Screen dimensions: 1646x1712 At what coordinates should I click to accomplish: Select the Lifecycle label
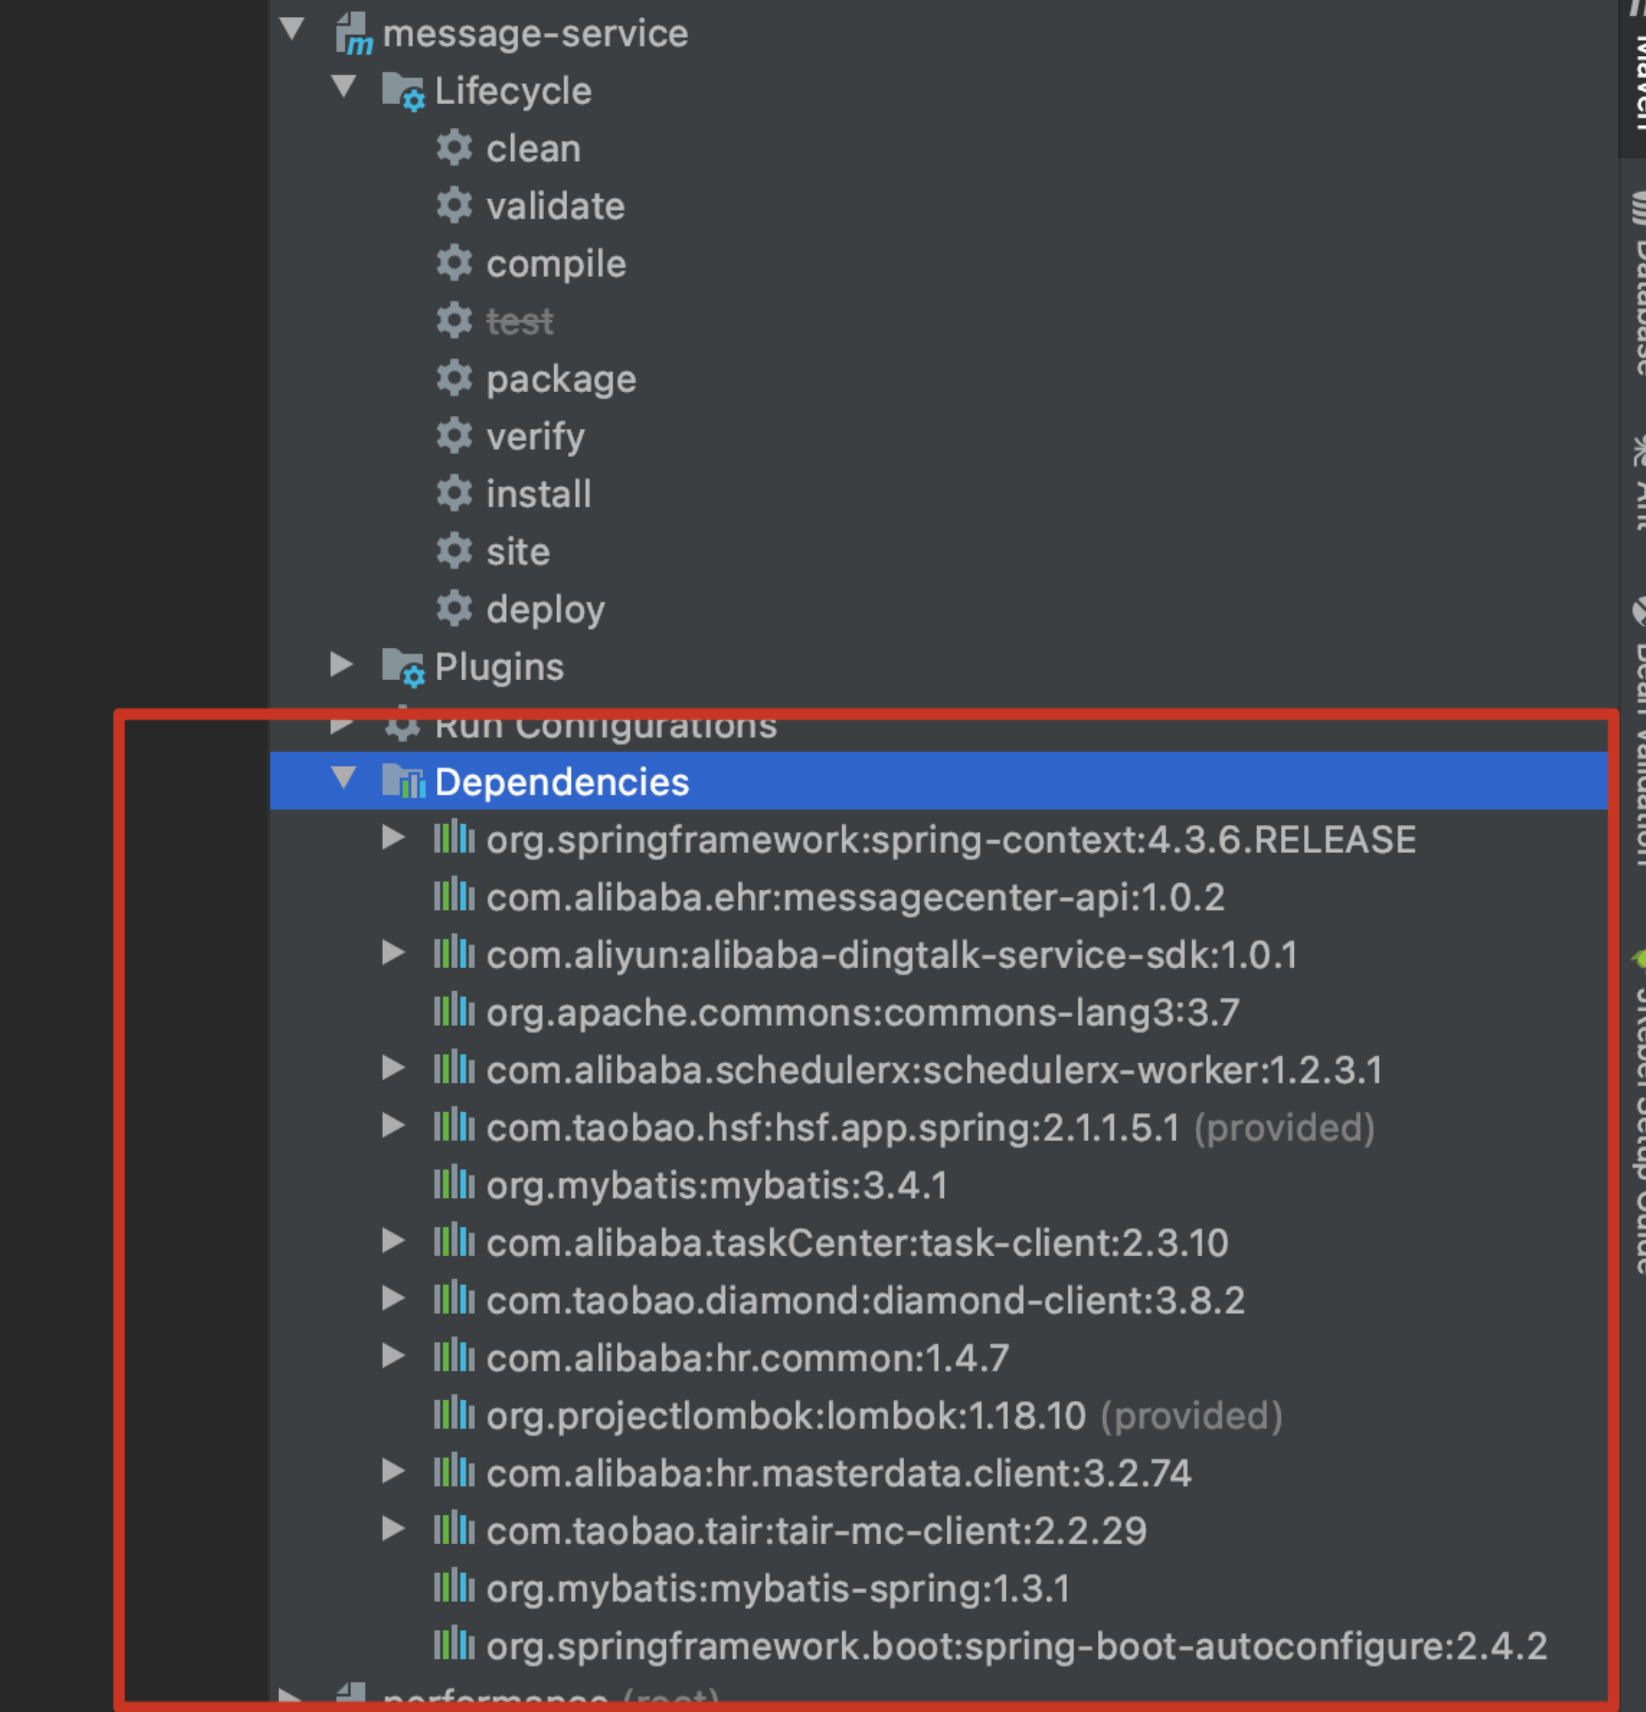tap(513, 91)
